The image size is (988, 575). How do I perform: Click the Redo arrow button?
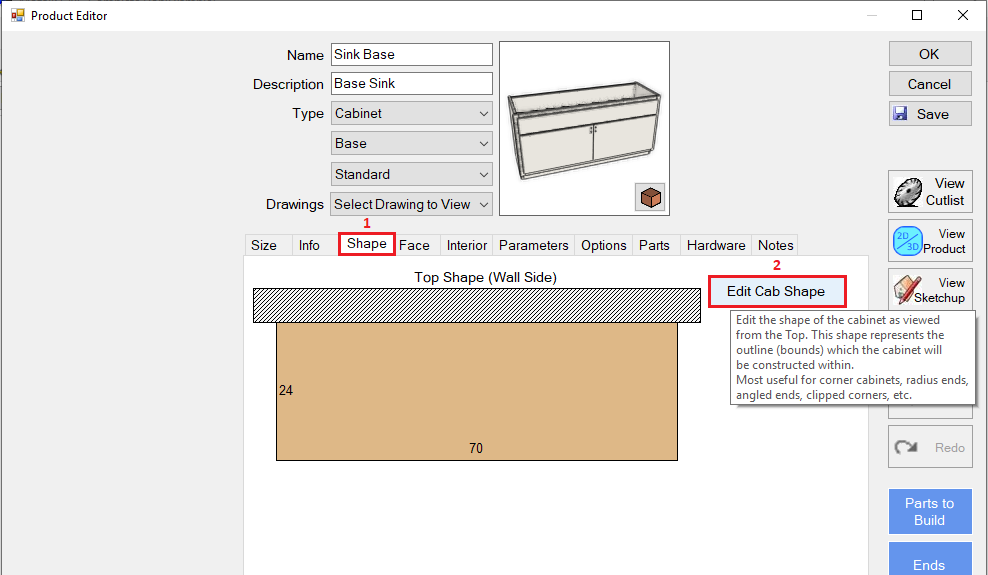tap(930, 447)
